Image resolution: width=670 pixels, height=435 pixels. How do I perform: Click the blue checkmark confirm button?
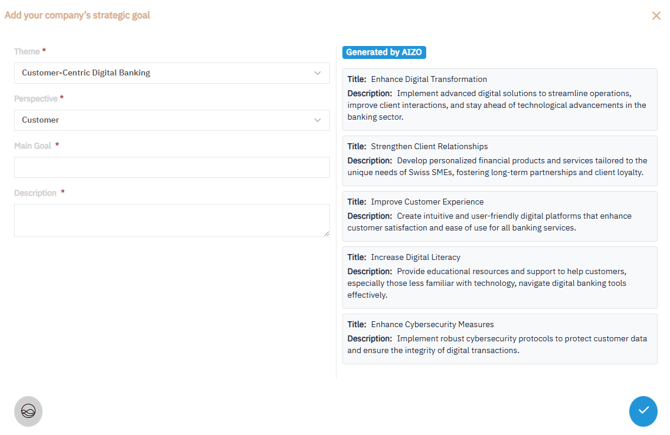(x=643, y=411)
